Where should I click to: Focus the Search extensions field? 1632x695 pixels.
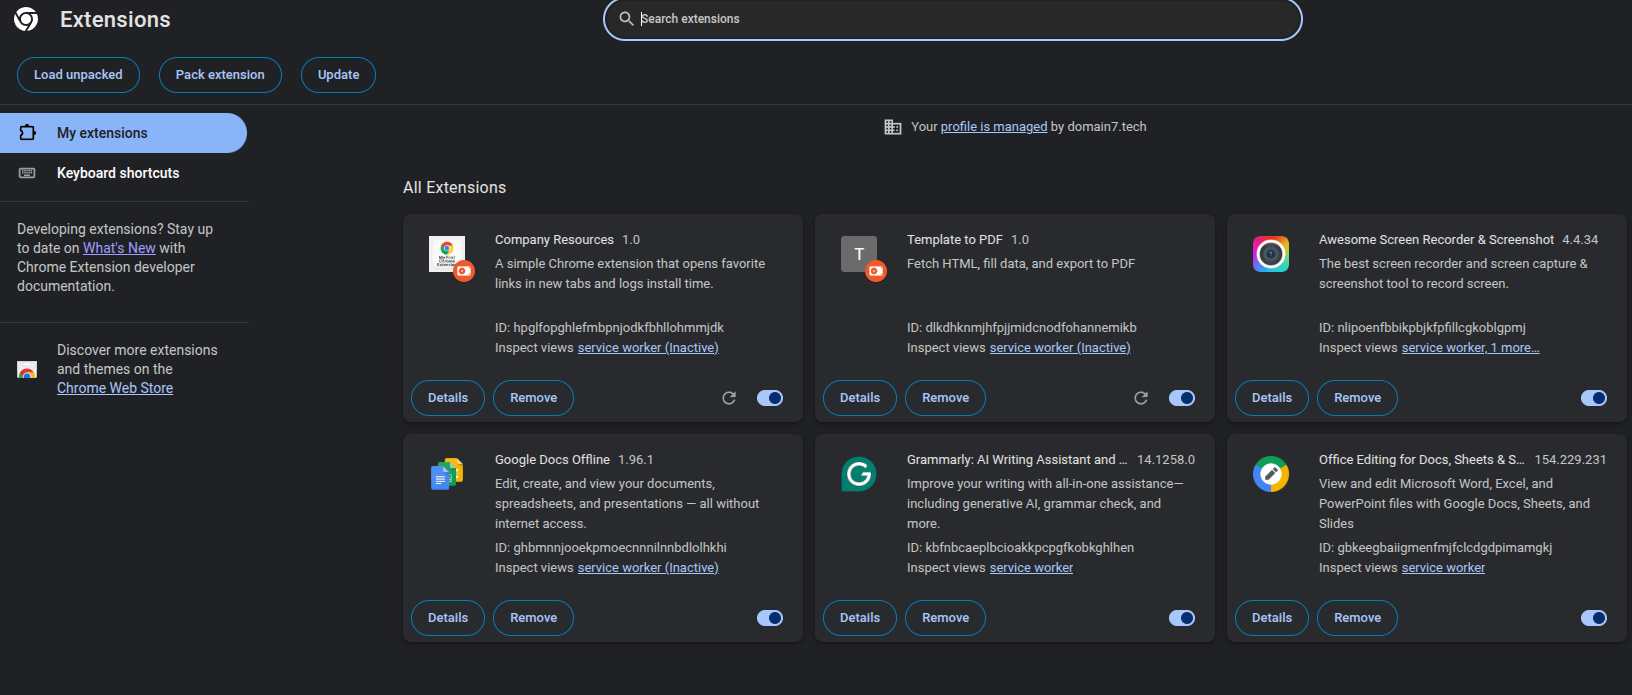[x=953, y=19]
